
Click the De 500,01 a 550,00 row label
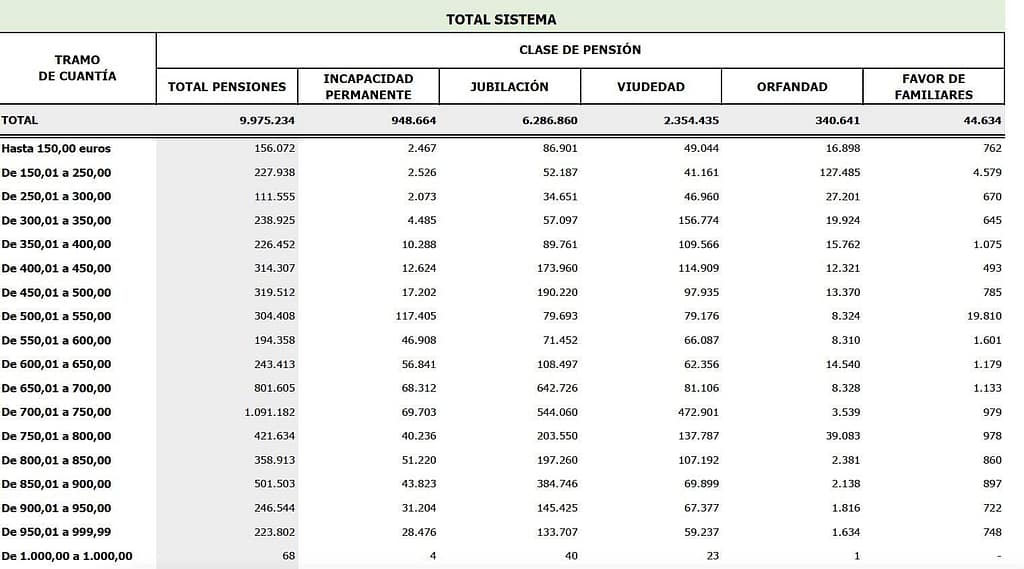click(x=56, y=316)
